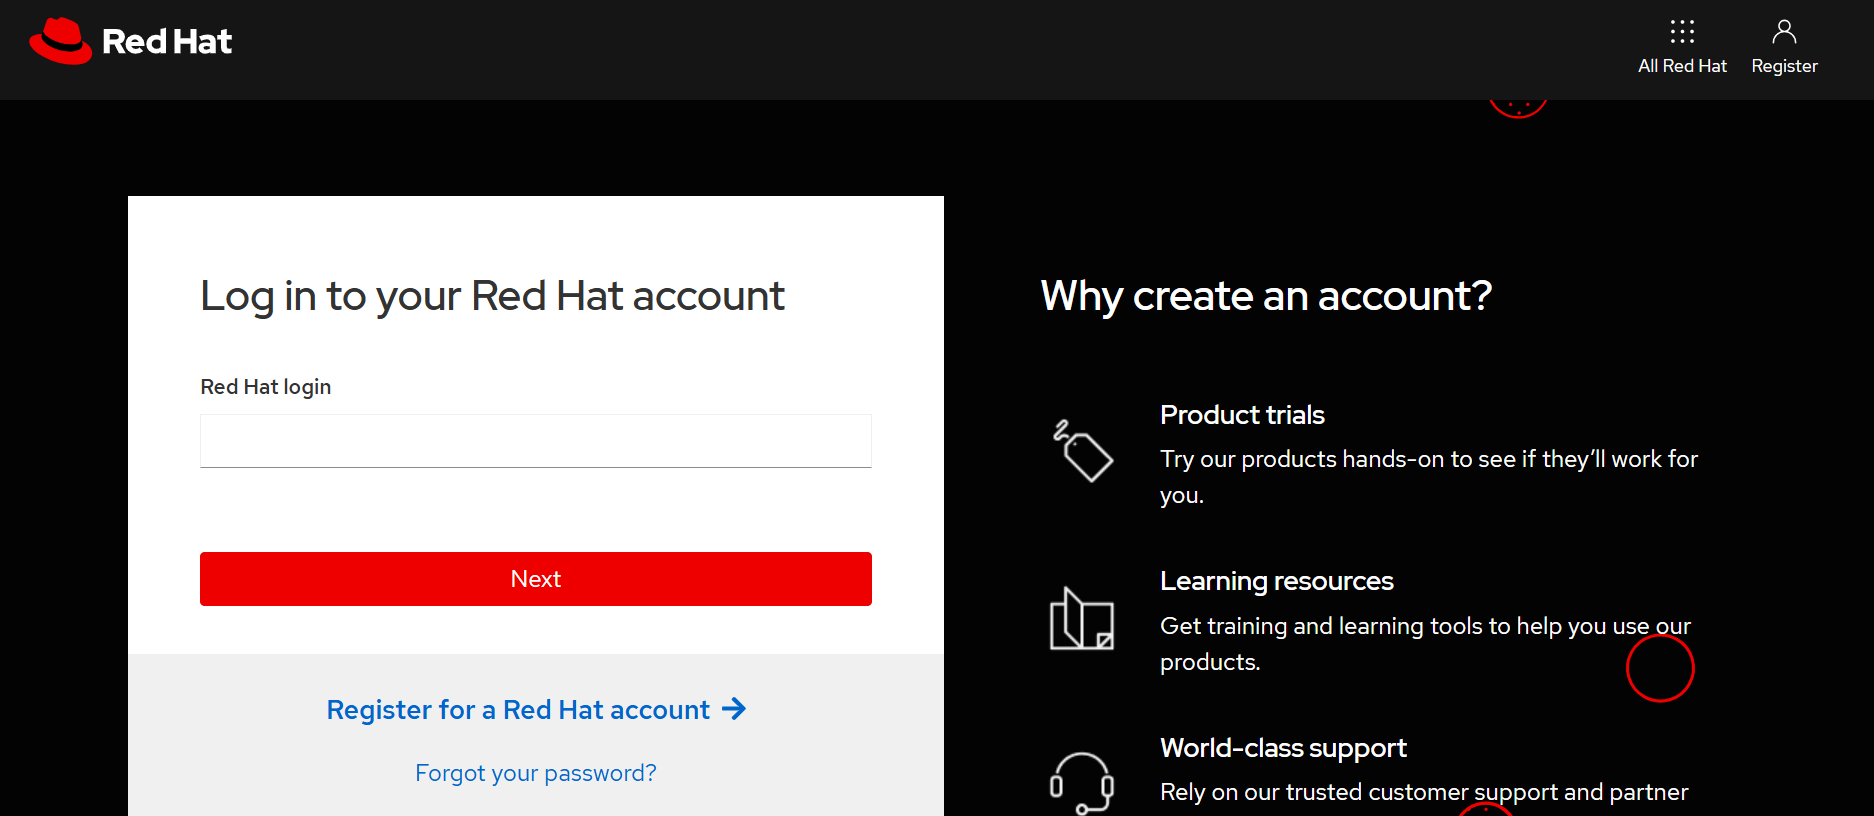Click the Red Hat fedora logo icon
This screenshot has height=816, width=1874.
[x=60, y=41]
